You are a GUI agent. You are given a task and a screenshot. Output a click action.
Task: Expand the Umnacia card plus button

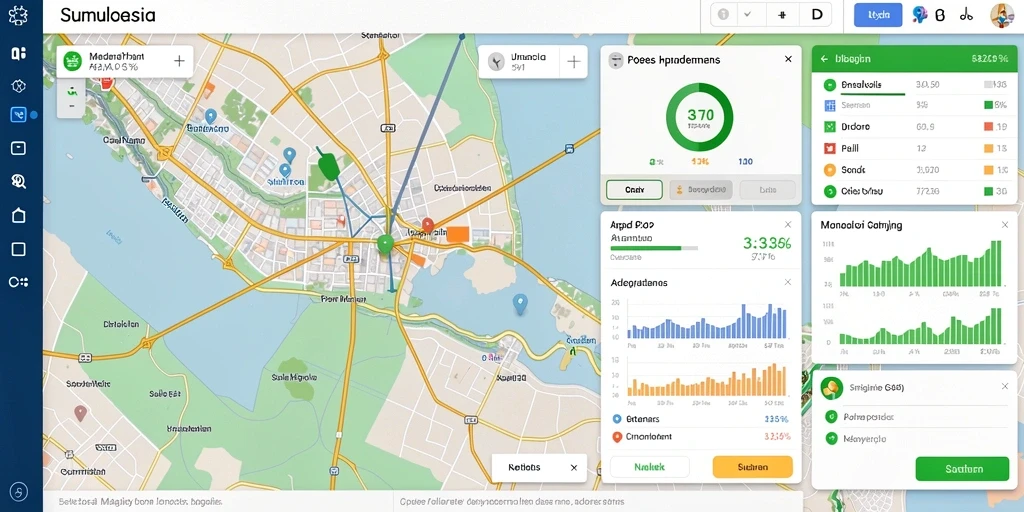pyautogui.click(x=573, y=62)
